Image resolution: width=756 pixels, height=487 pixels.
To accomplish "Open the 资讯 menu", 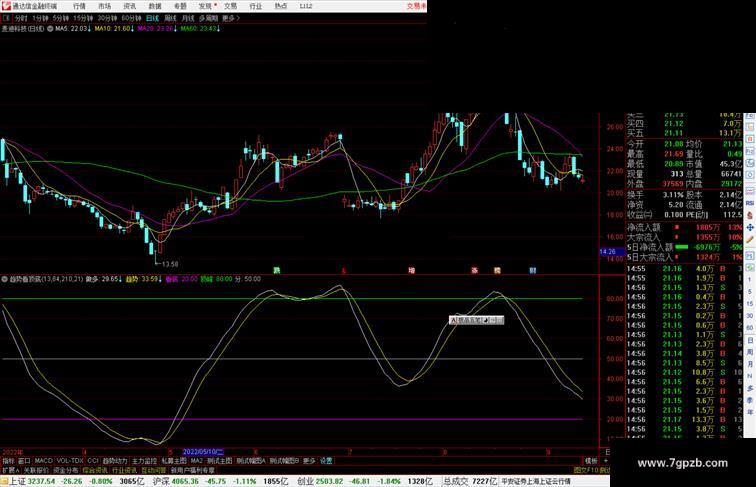I will coord(129,6).
